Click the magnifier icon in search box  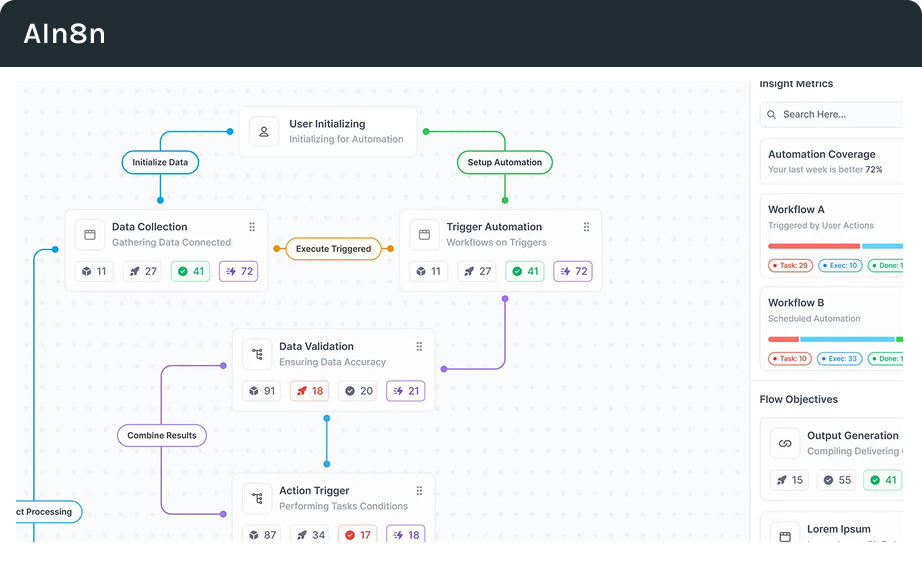772,115
